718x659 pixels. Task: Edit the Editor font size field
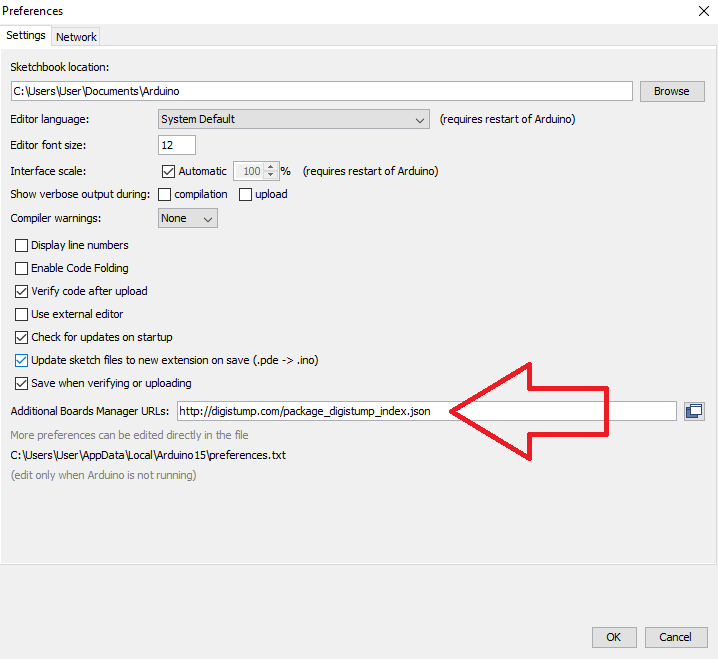pyautogui.click(x=177, y=145)
